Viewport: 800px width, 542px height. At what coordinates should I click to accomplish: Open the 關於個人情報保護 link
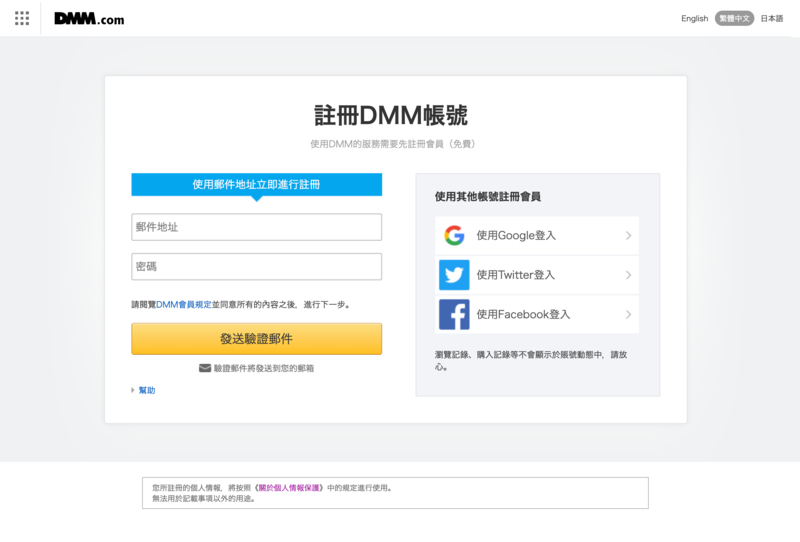[289, 488]
